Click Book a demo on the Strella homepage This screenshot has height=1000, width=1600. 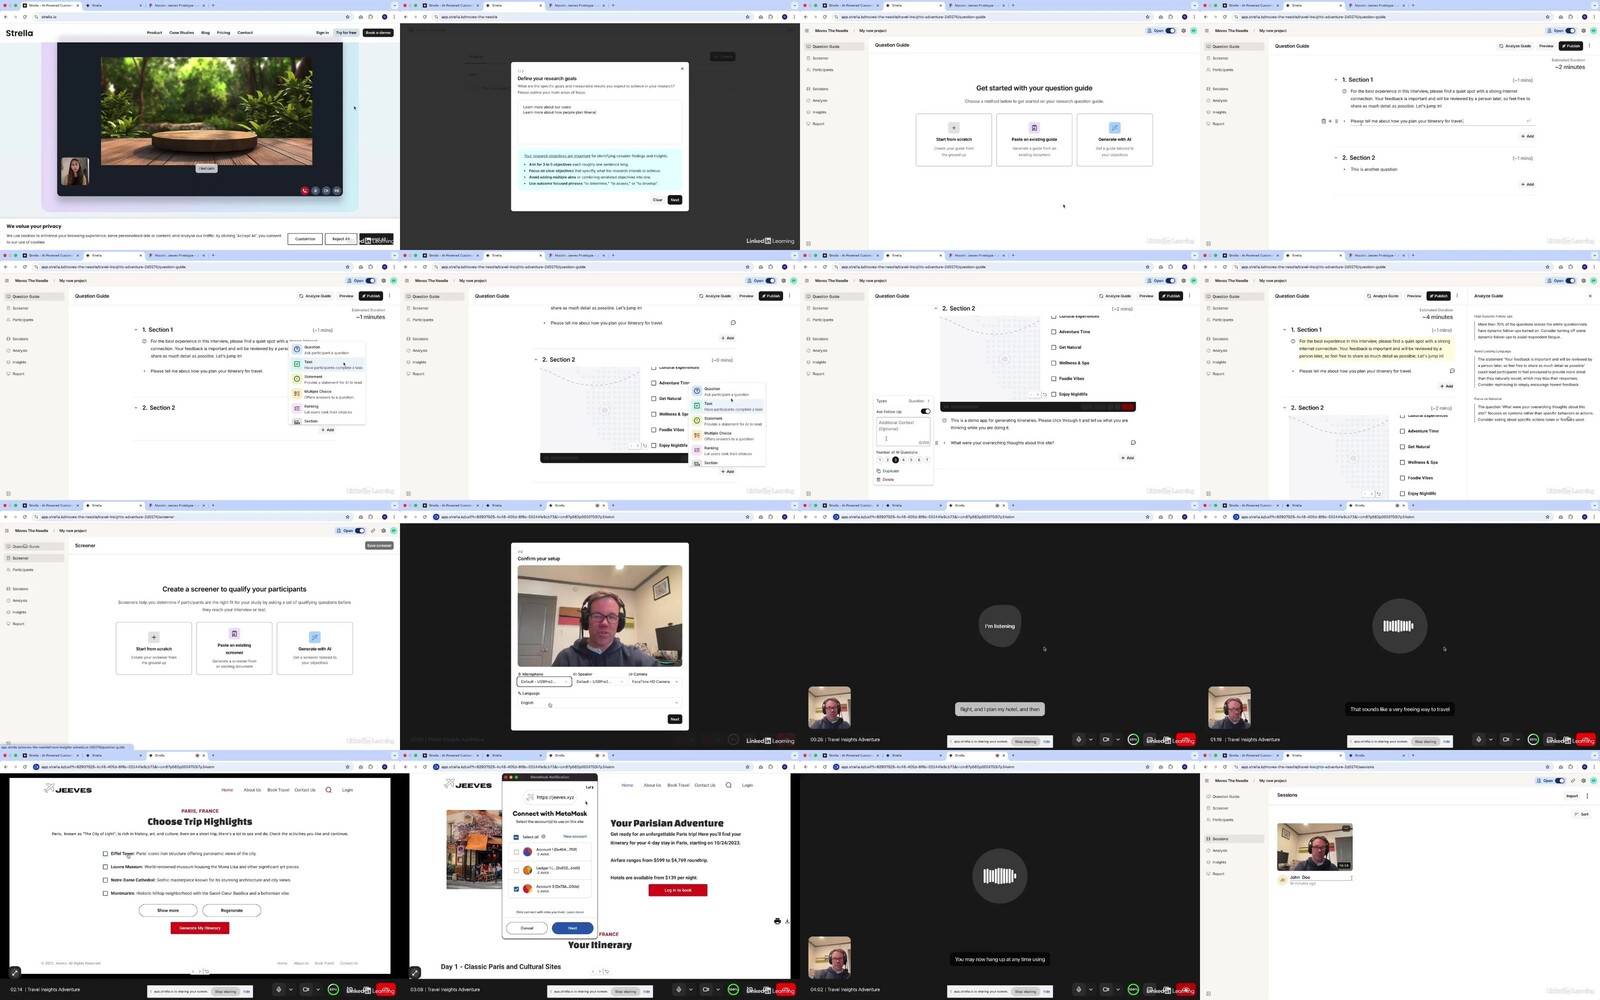[x=378, y=33]
